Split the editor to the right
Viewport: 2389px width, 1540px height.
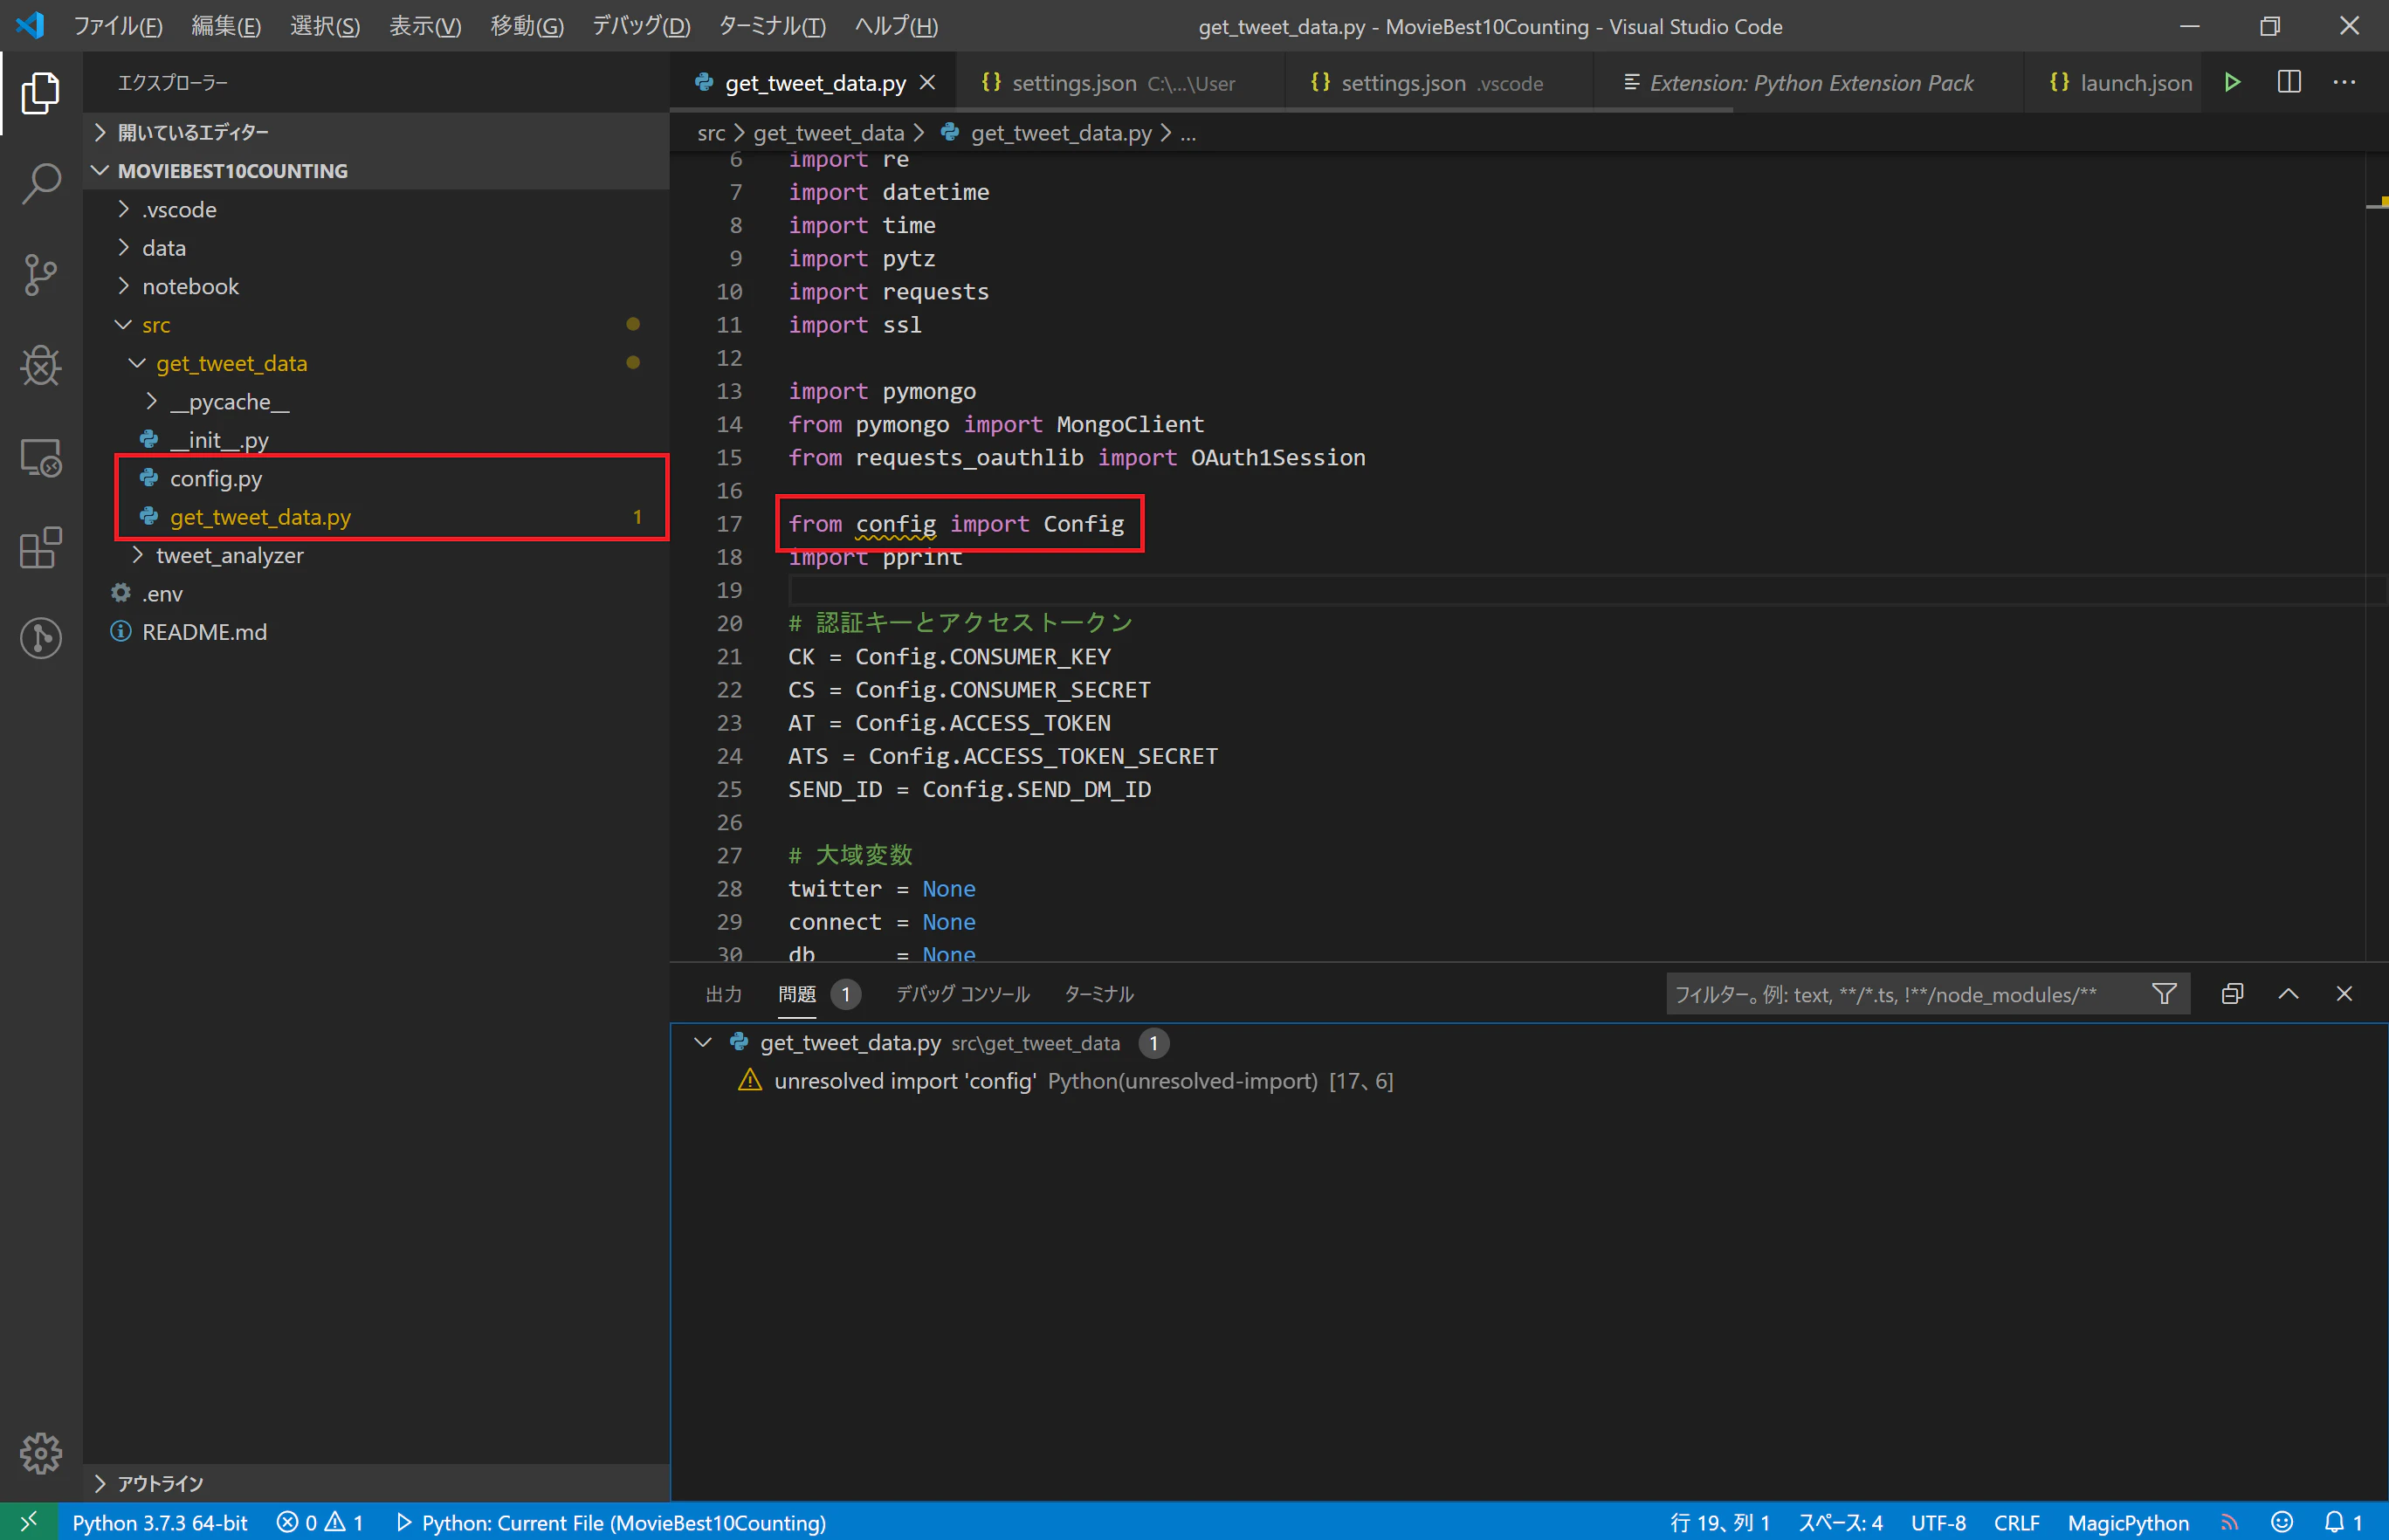(2289, 83)
